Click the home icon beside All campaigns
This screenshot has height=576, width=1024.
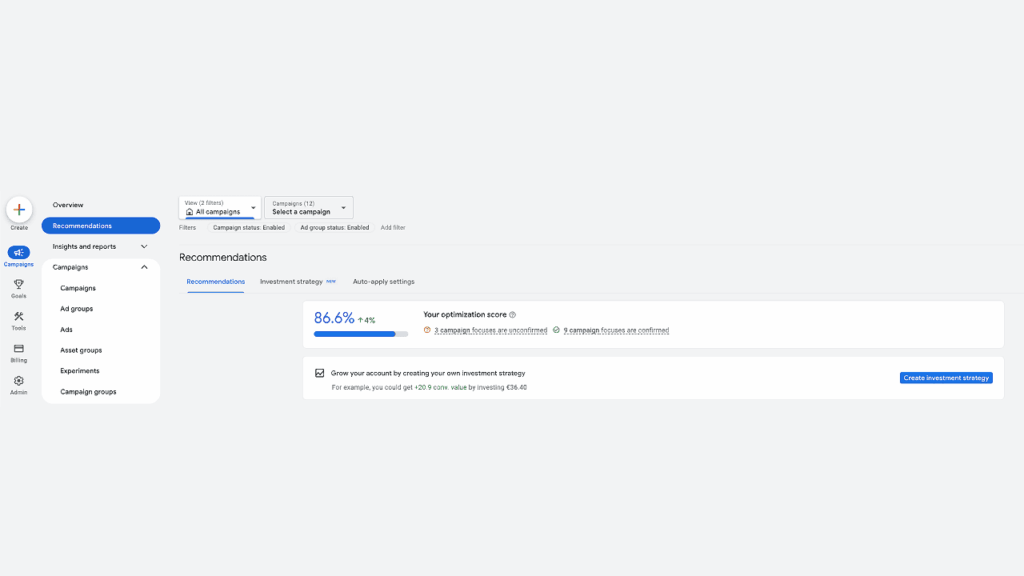point(189,212)
